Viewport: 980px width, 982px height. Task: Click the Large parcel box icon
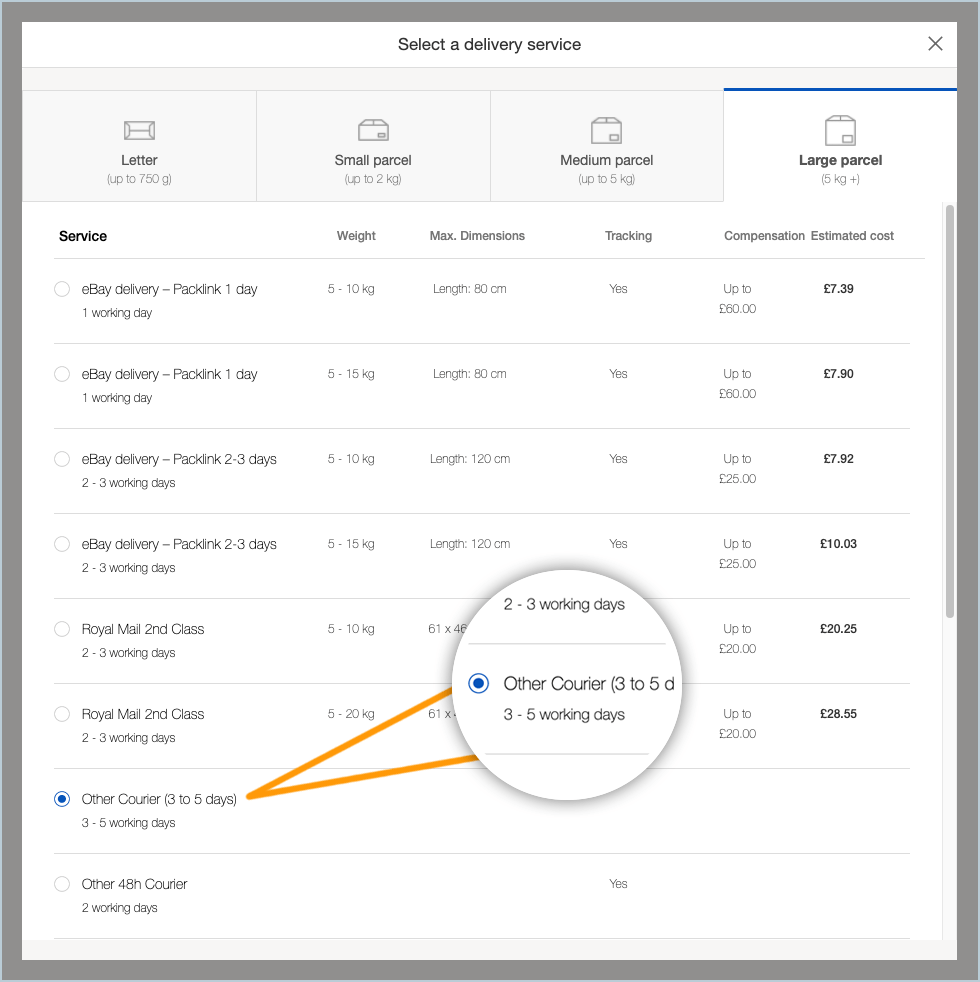[x=840, y=130]
